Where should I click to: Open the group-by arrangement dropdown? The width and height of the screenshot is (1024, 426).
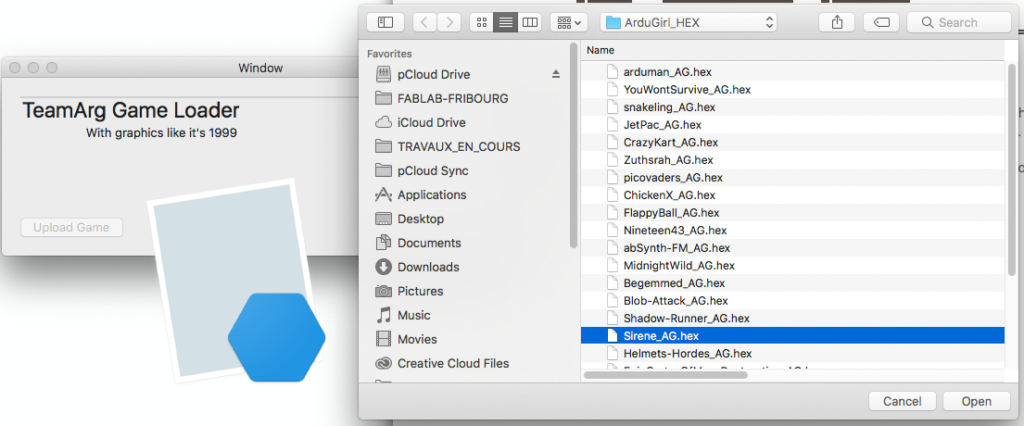point(569,22)
